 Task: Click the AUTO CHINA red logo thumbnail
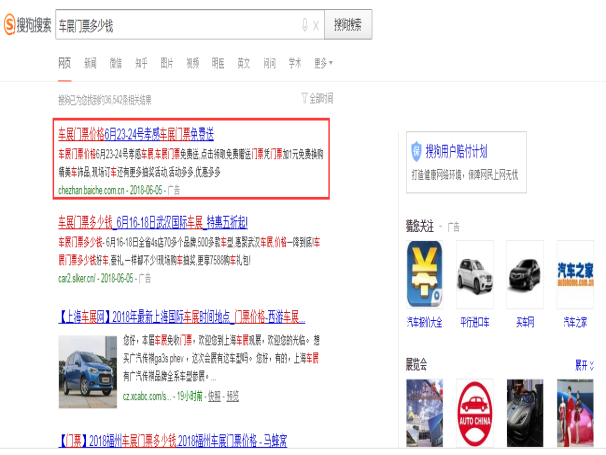click(475, 413)
